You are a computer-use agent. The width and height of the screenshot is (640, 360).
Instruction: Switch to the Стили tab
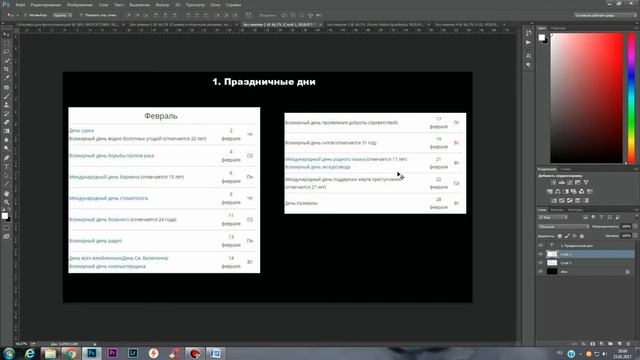pyautogui.click(x=566, y=169)
